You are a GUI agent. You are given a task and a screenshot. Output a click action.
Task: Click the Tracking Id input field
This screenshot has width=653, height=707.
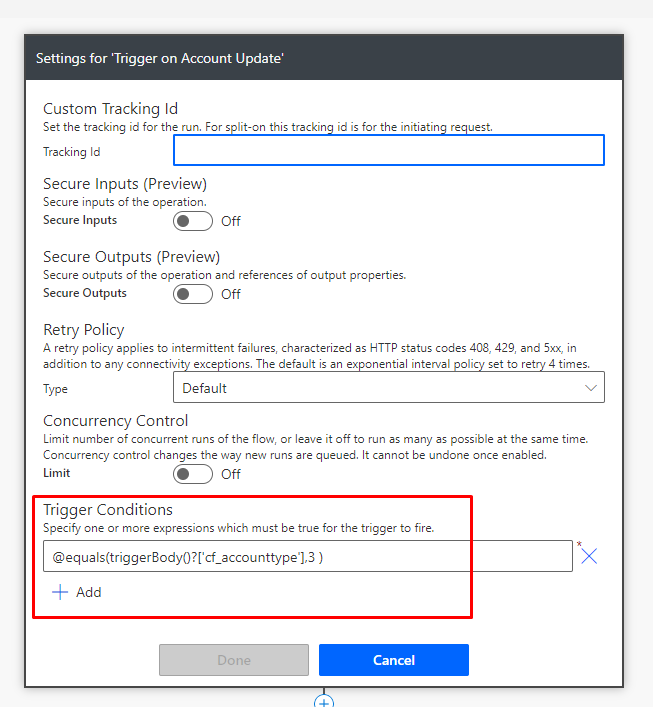pos(389,150)
